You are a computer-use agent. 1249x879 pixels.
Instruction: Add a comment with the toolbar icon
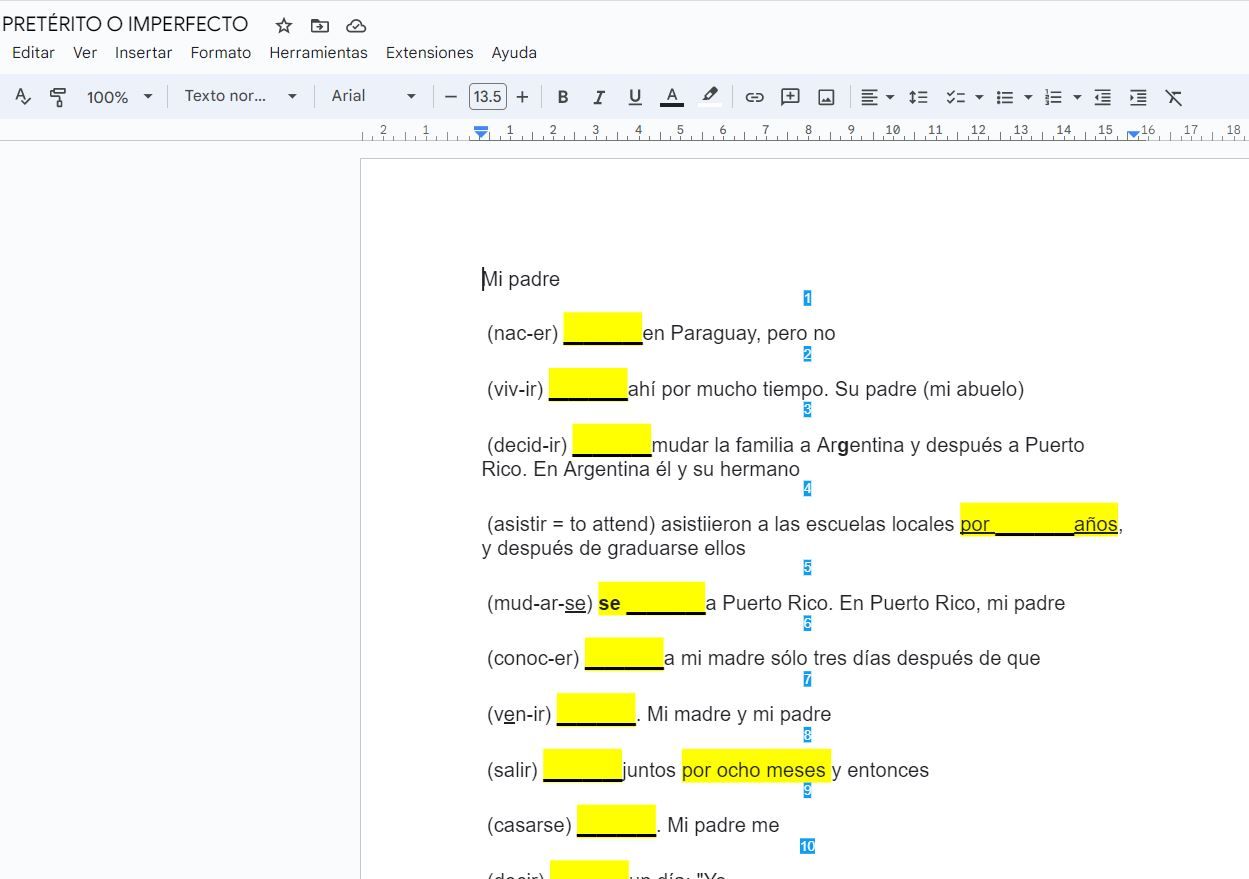coord(790,97)
